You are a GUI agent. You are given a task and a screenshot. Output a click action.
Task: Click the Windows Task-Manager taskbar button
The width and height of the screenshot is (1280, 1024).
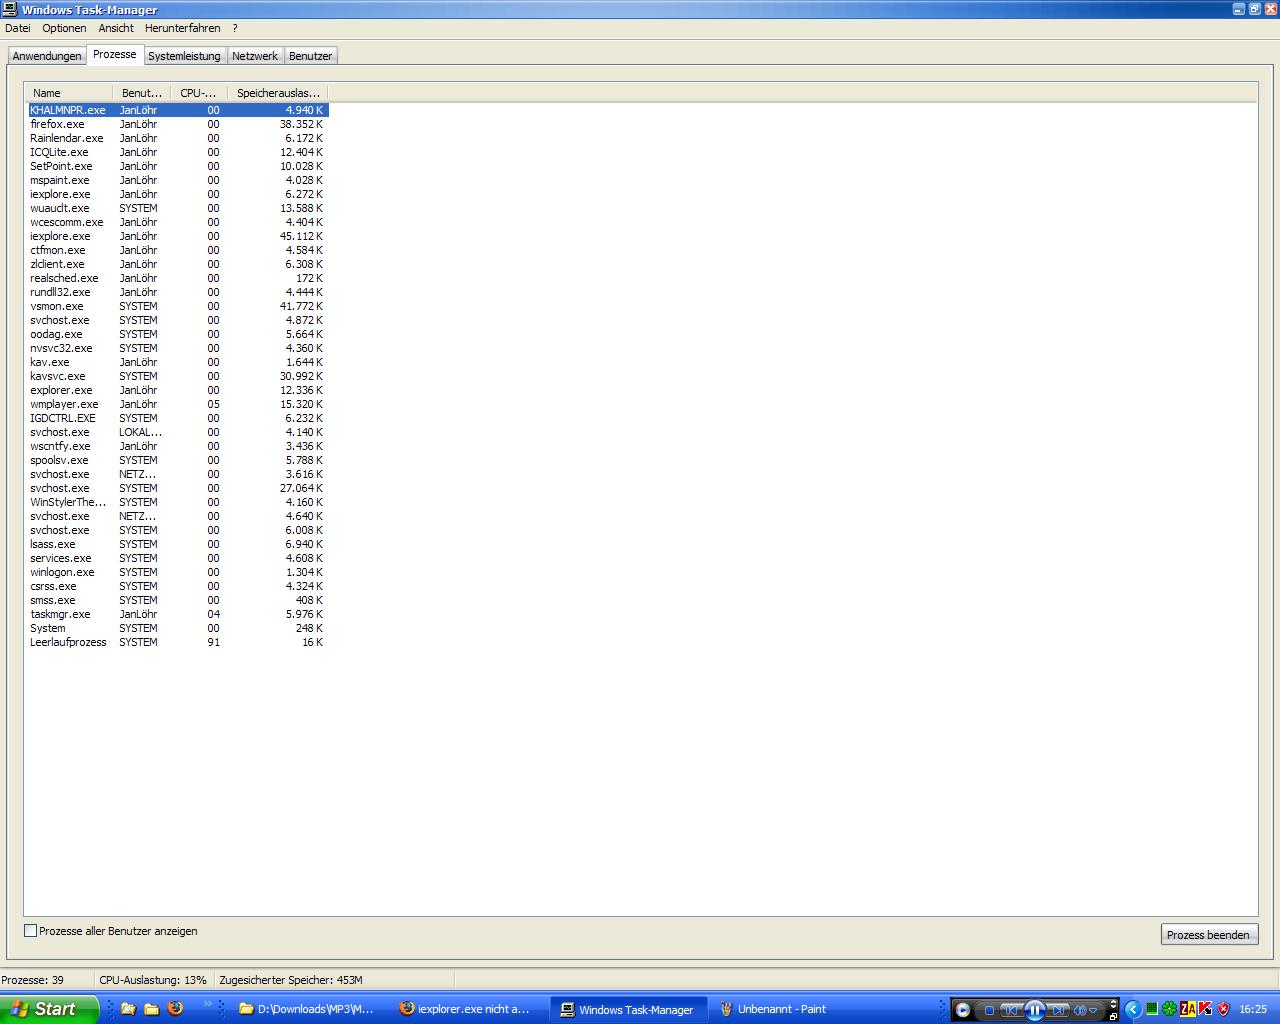point(629,1010)
